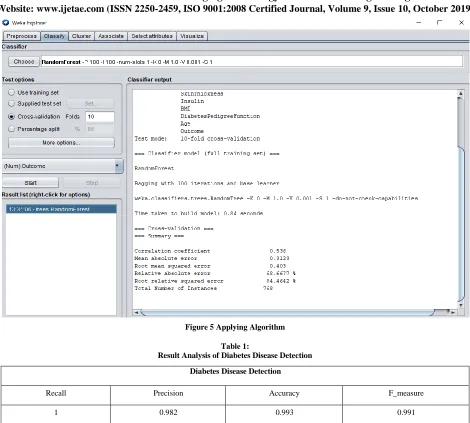
Task: Click the 0.982 precision value cell
Action: [x=168, y=413]
